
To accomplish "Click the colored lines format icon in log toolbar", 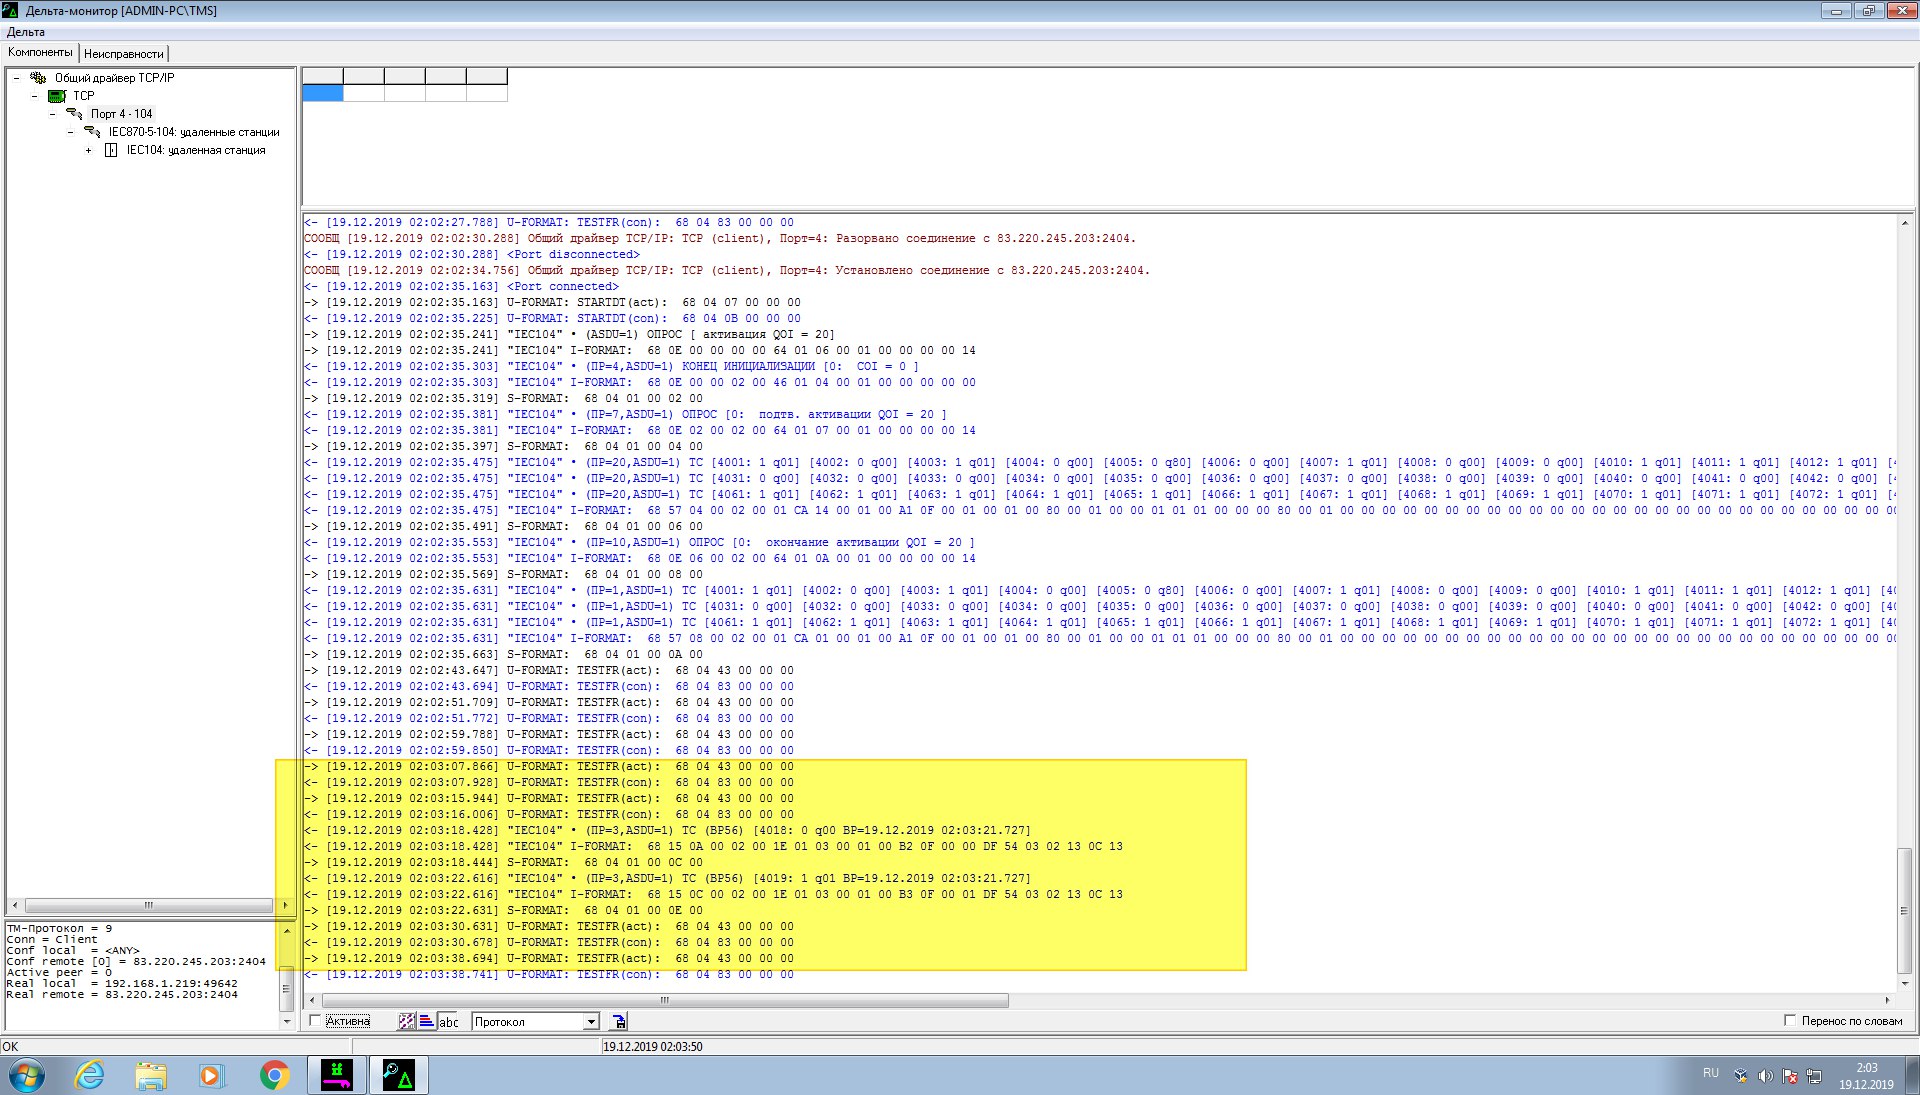I will point(426,1021).
